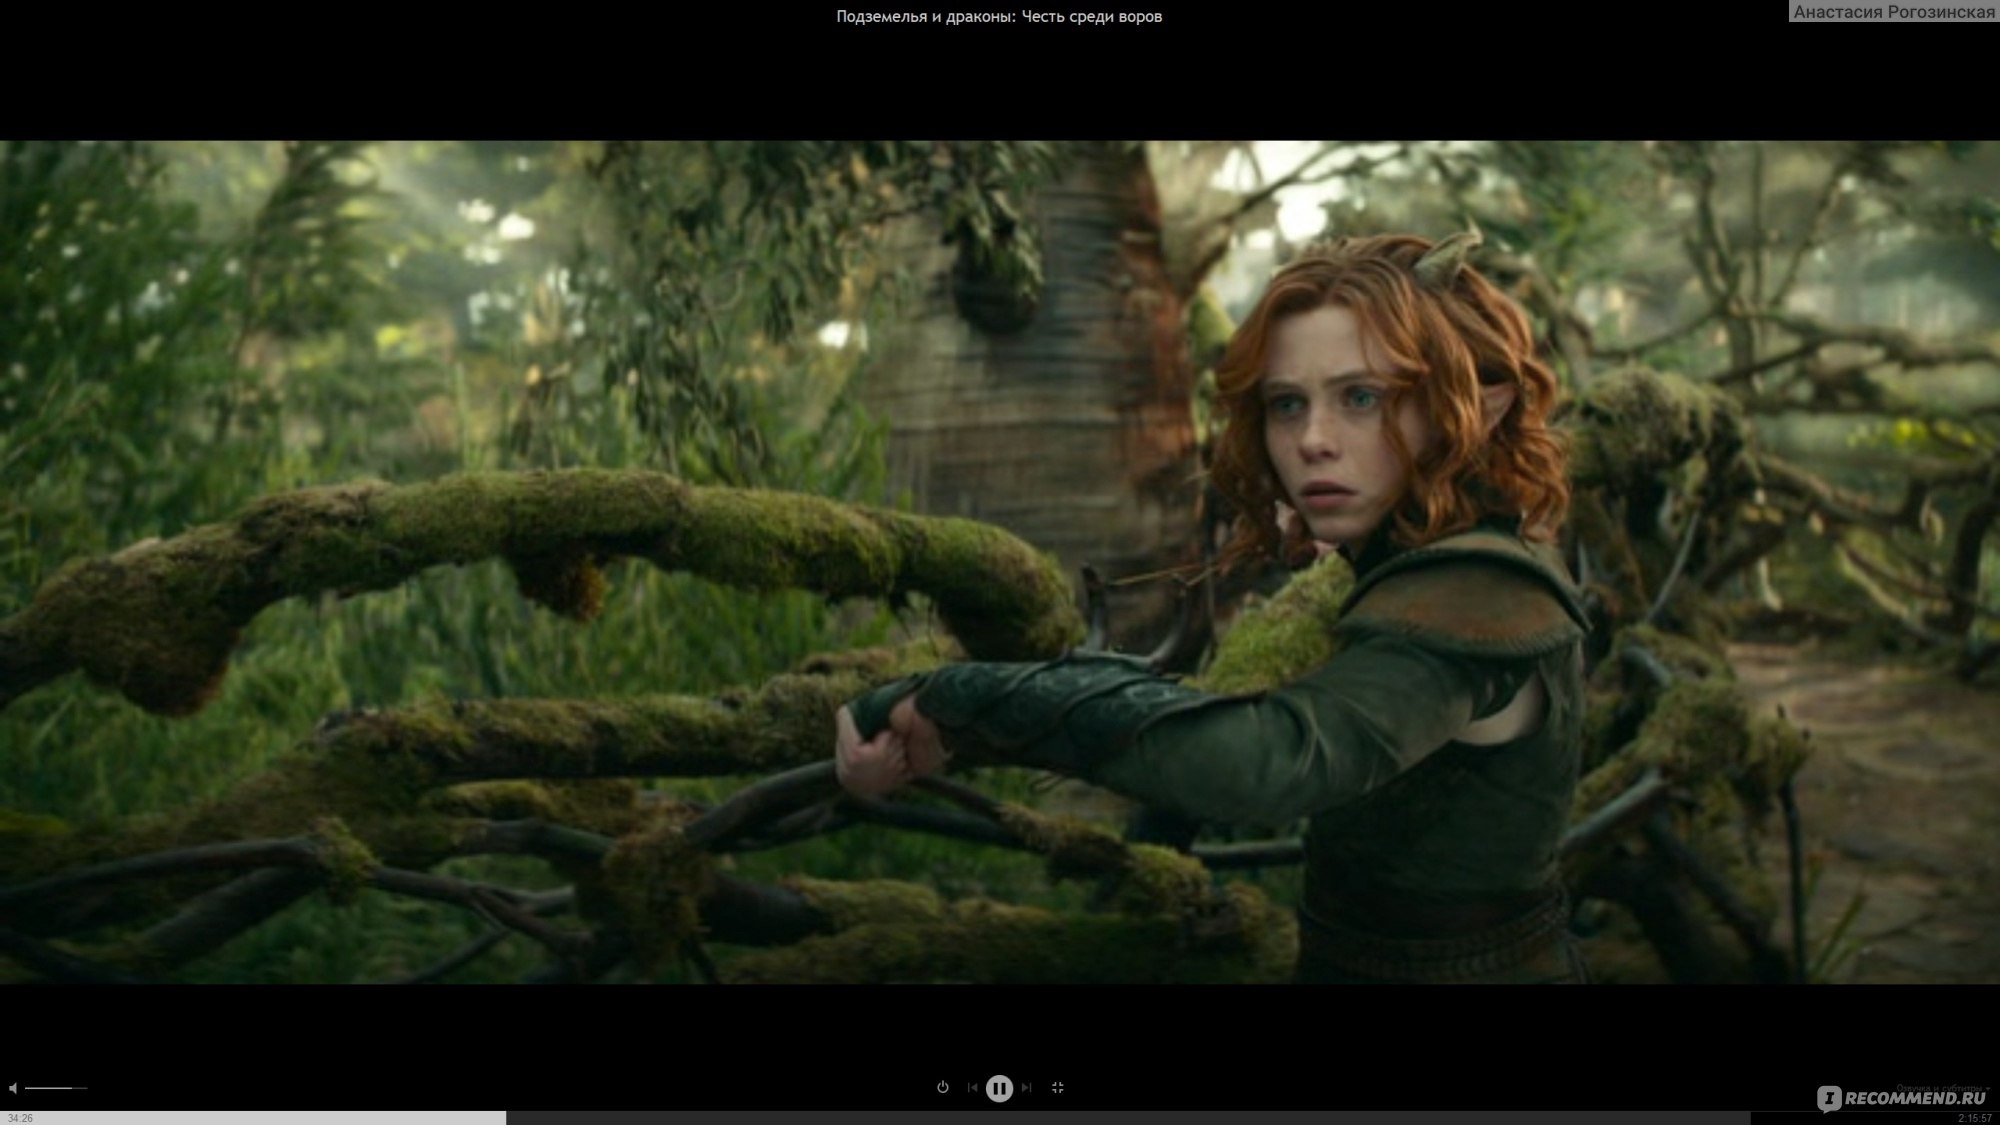
Task: Seek within the playback progress bar
Action: pyautogui.click(x=1000, y=1118)
